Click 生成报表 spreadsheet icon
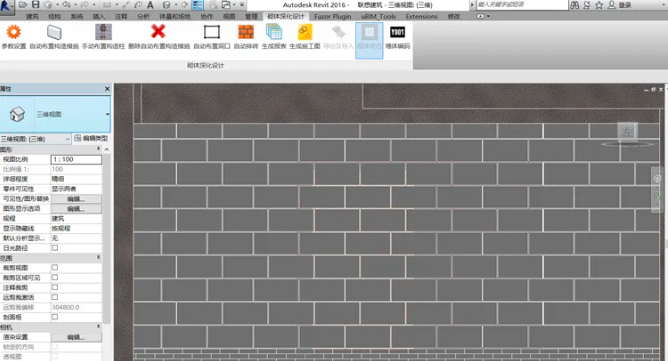Screen dimensions: 668x361 (x=274, y=32)
